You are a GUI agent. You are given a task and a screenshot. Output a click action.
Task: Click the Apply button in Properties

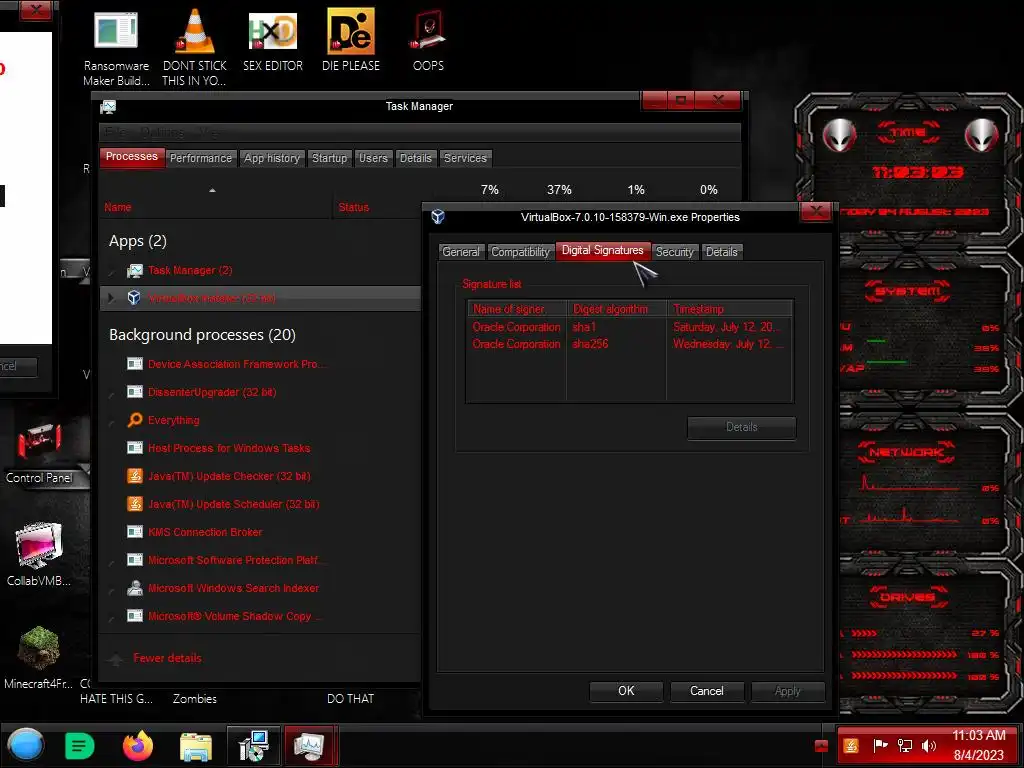788,691
